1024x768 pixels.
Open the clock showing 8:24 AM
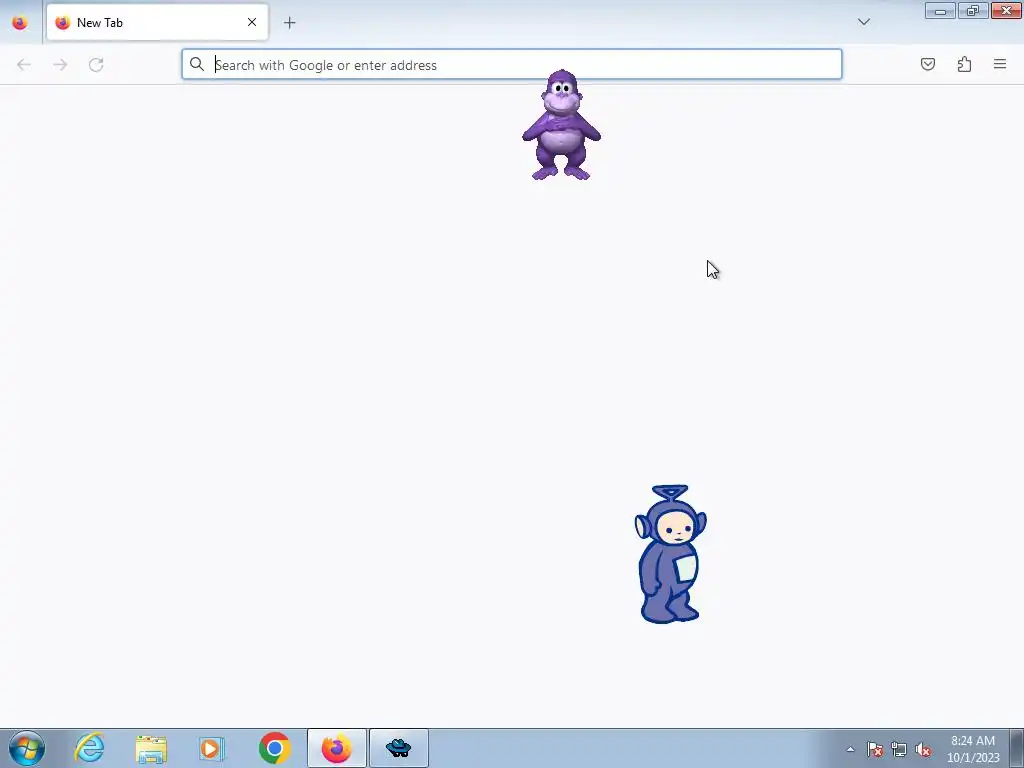point(973,748)
